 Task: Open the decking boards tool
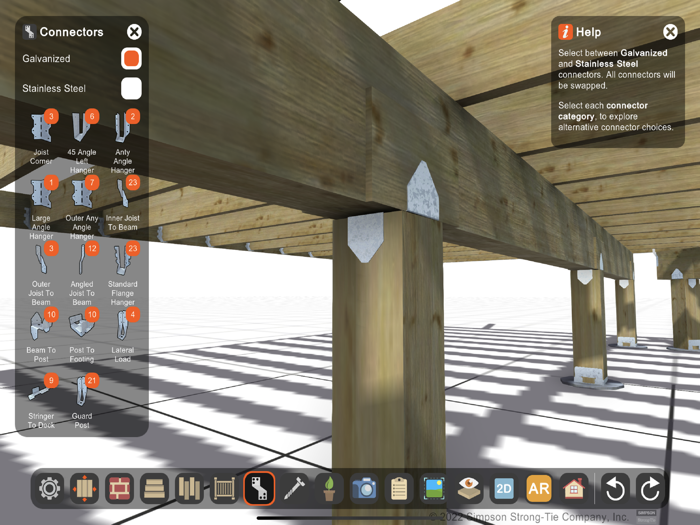click(x=189, y=488)
